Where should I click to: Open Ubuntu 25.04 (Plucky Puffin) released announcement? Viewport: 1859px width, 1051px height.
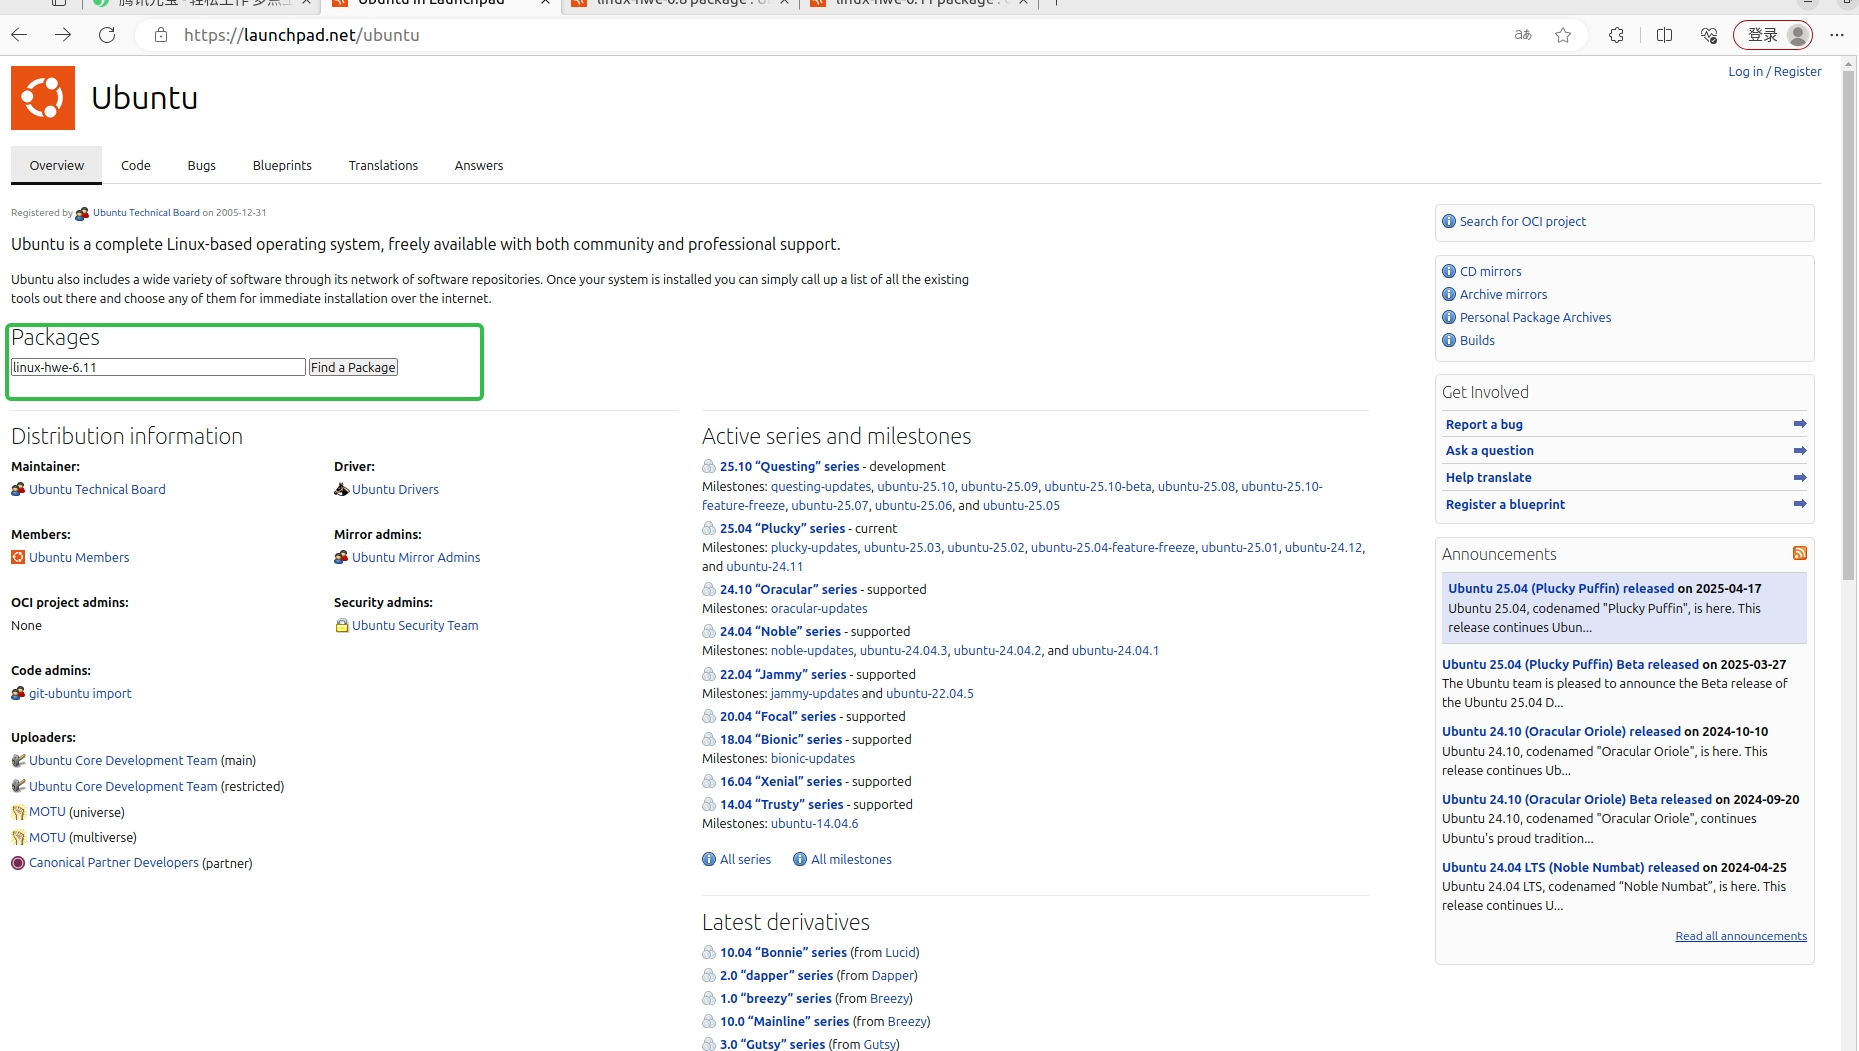[x=1561, y=588]
